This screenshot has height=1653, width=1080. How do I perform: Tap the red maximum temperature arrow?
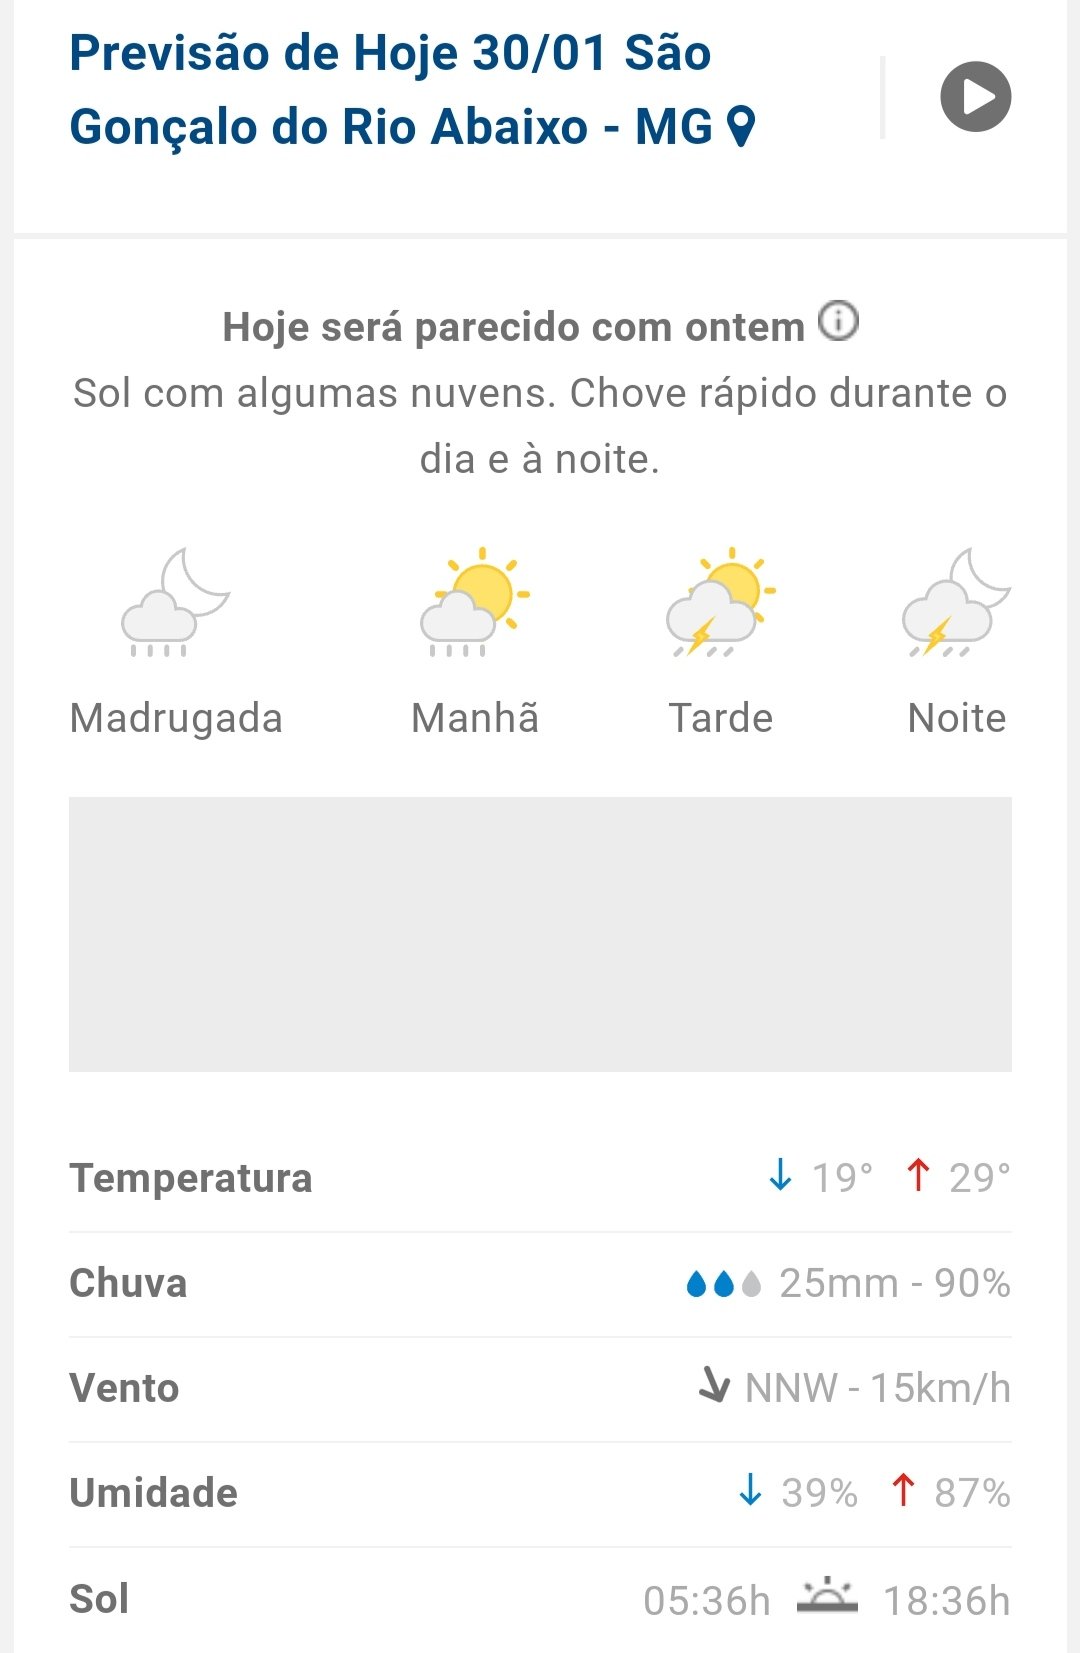[918, 1175]
